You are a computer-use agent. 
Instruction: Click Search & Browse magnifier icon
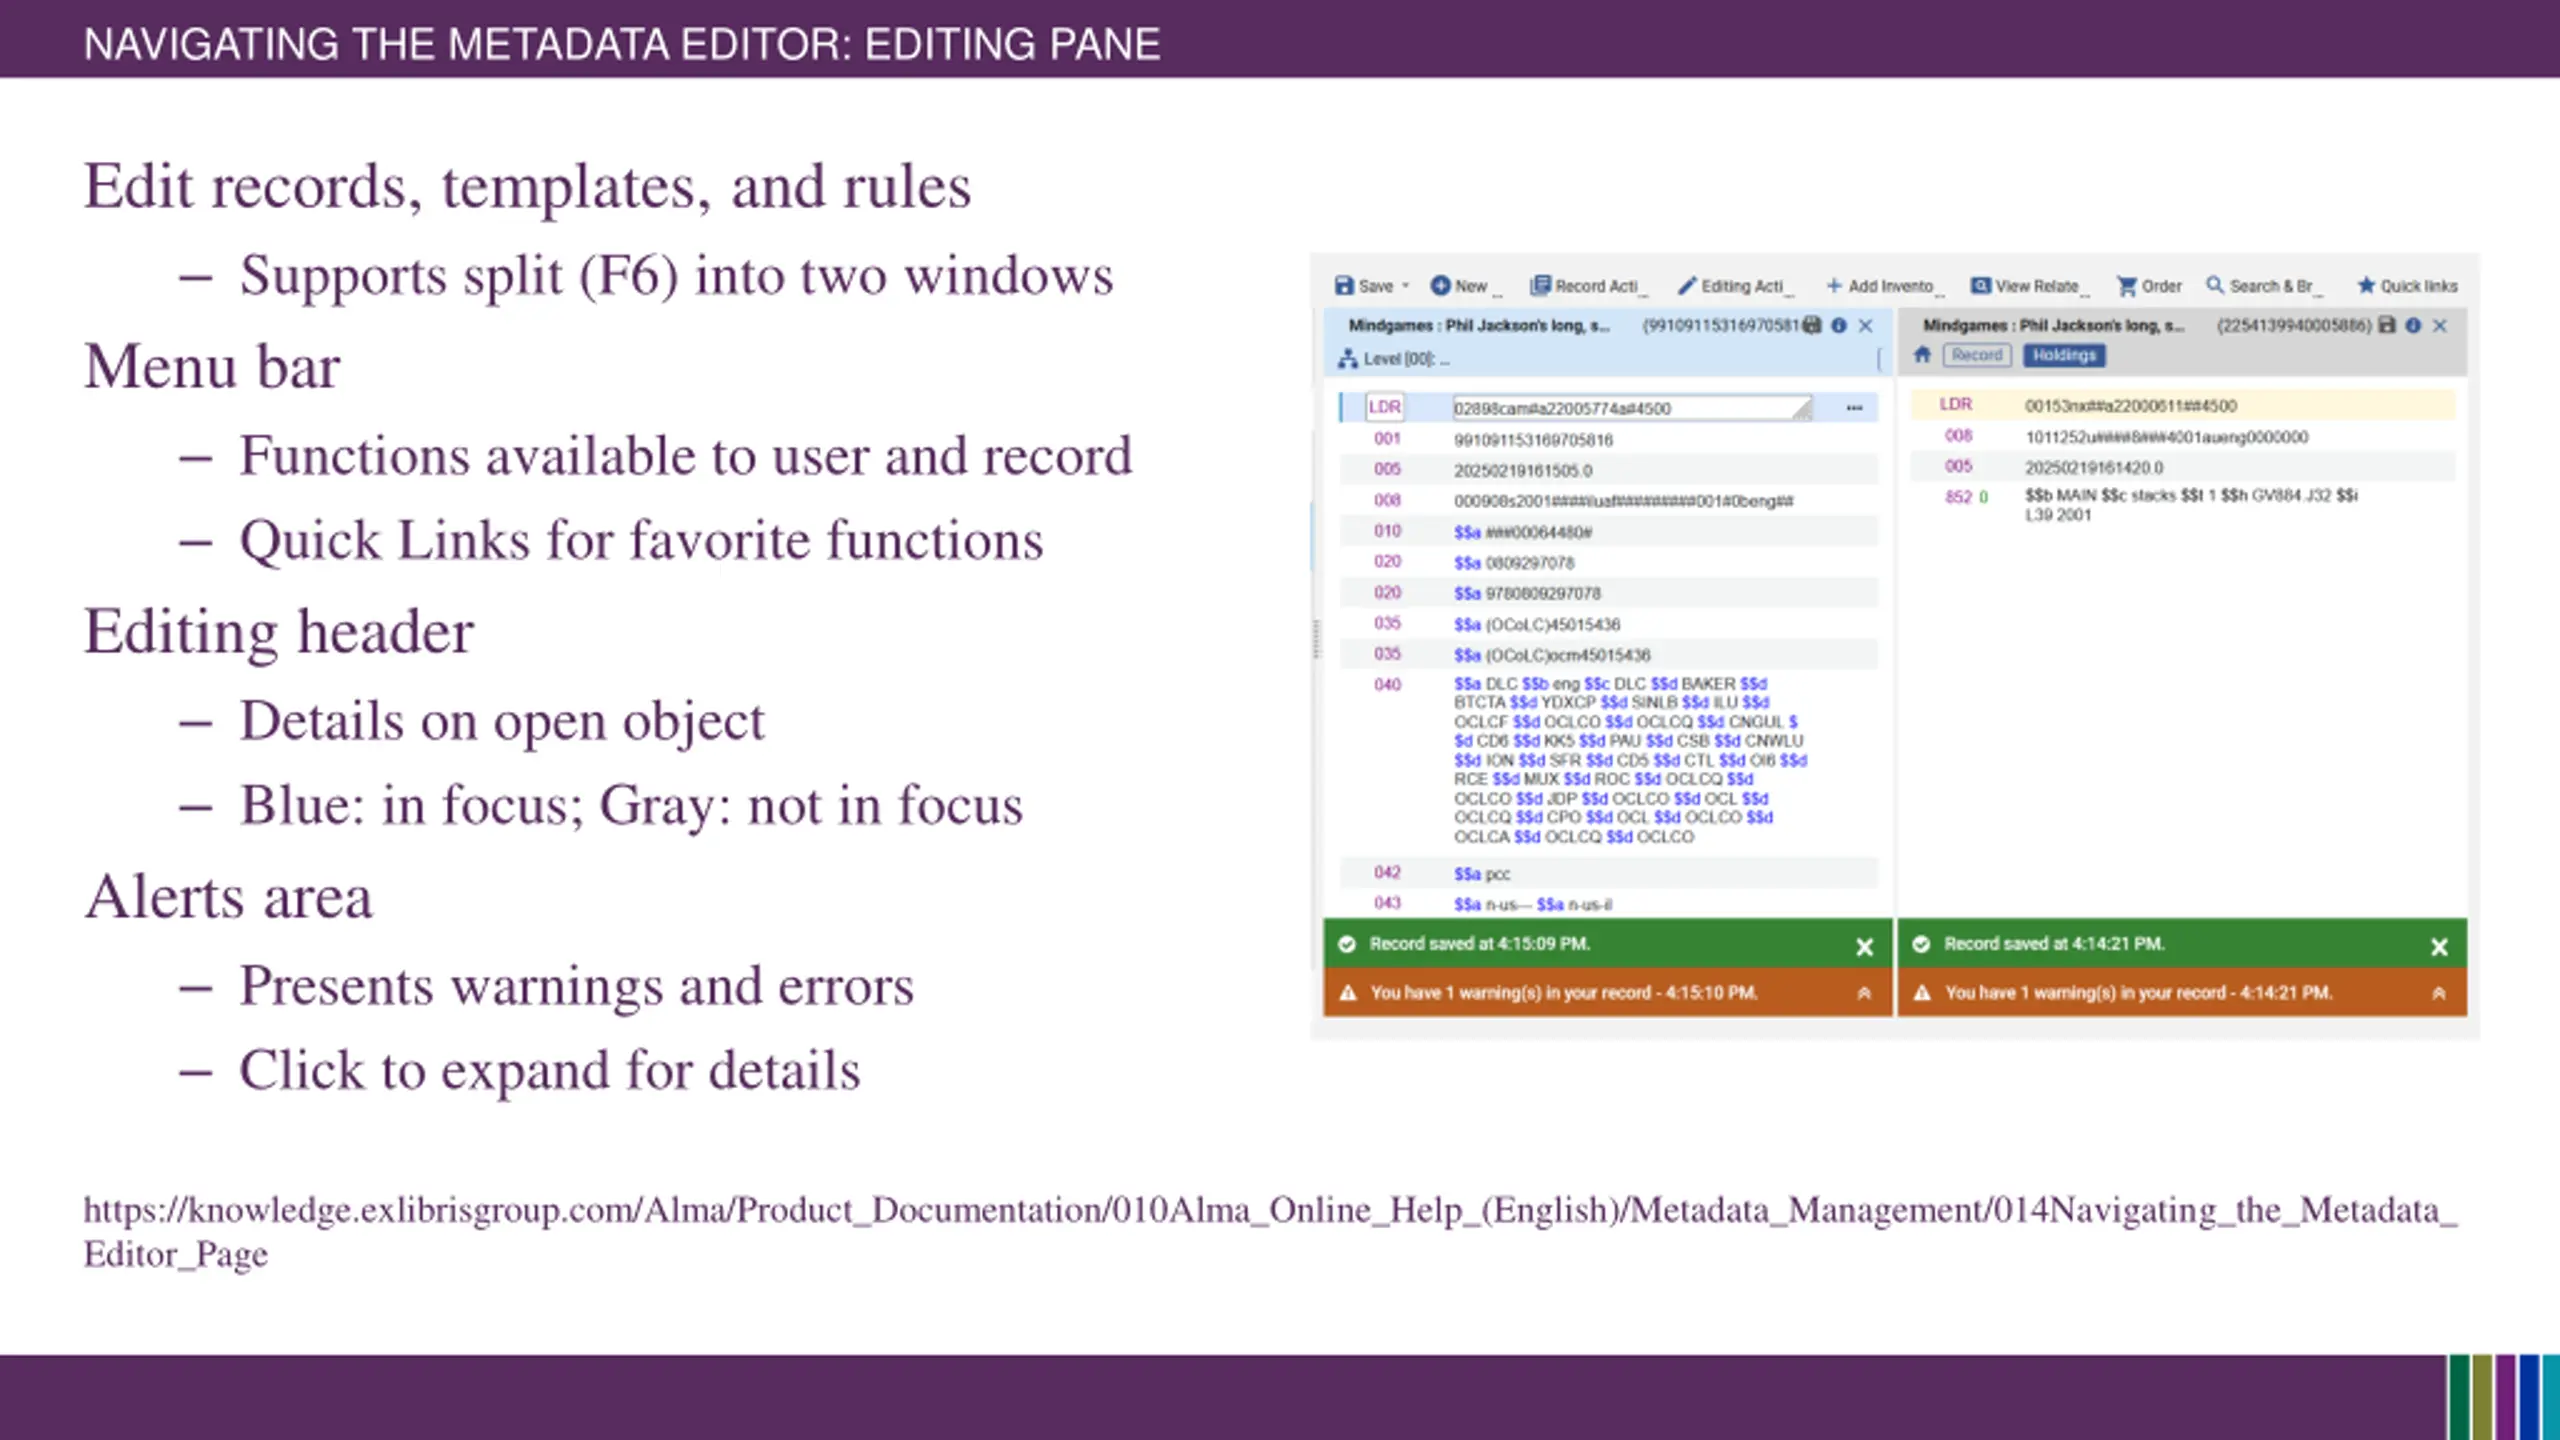pos(2215,286)
